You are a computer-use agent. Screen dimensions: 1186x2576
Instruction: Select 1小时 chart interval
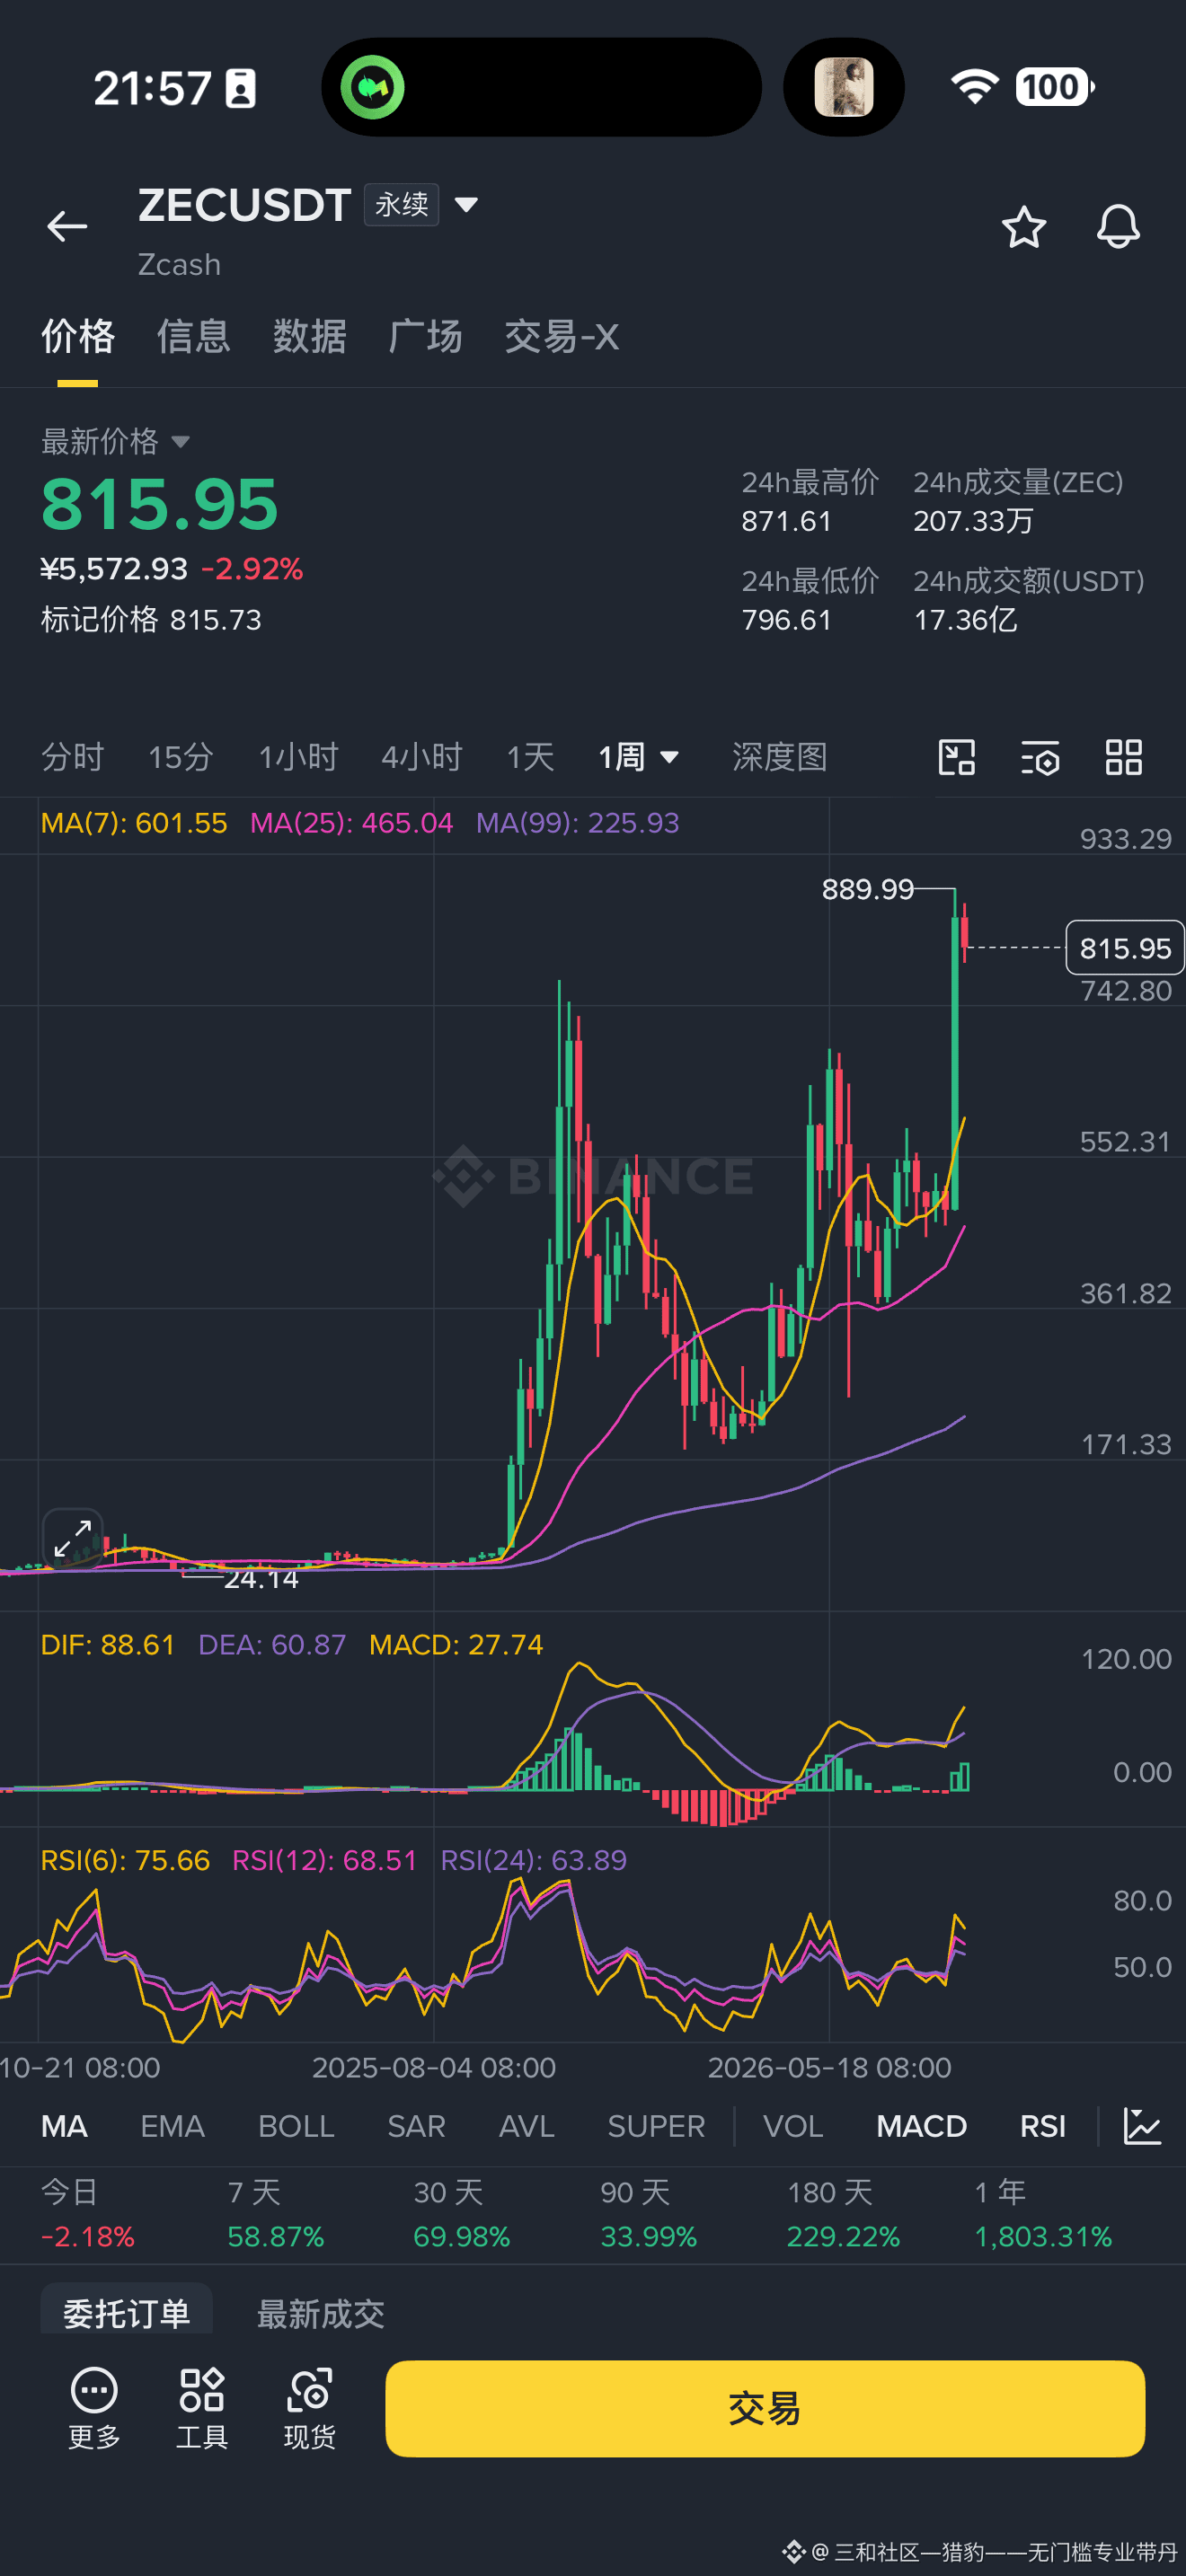click(298, 757)
